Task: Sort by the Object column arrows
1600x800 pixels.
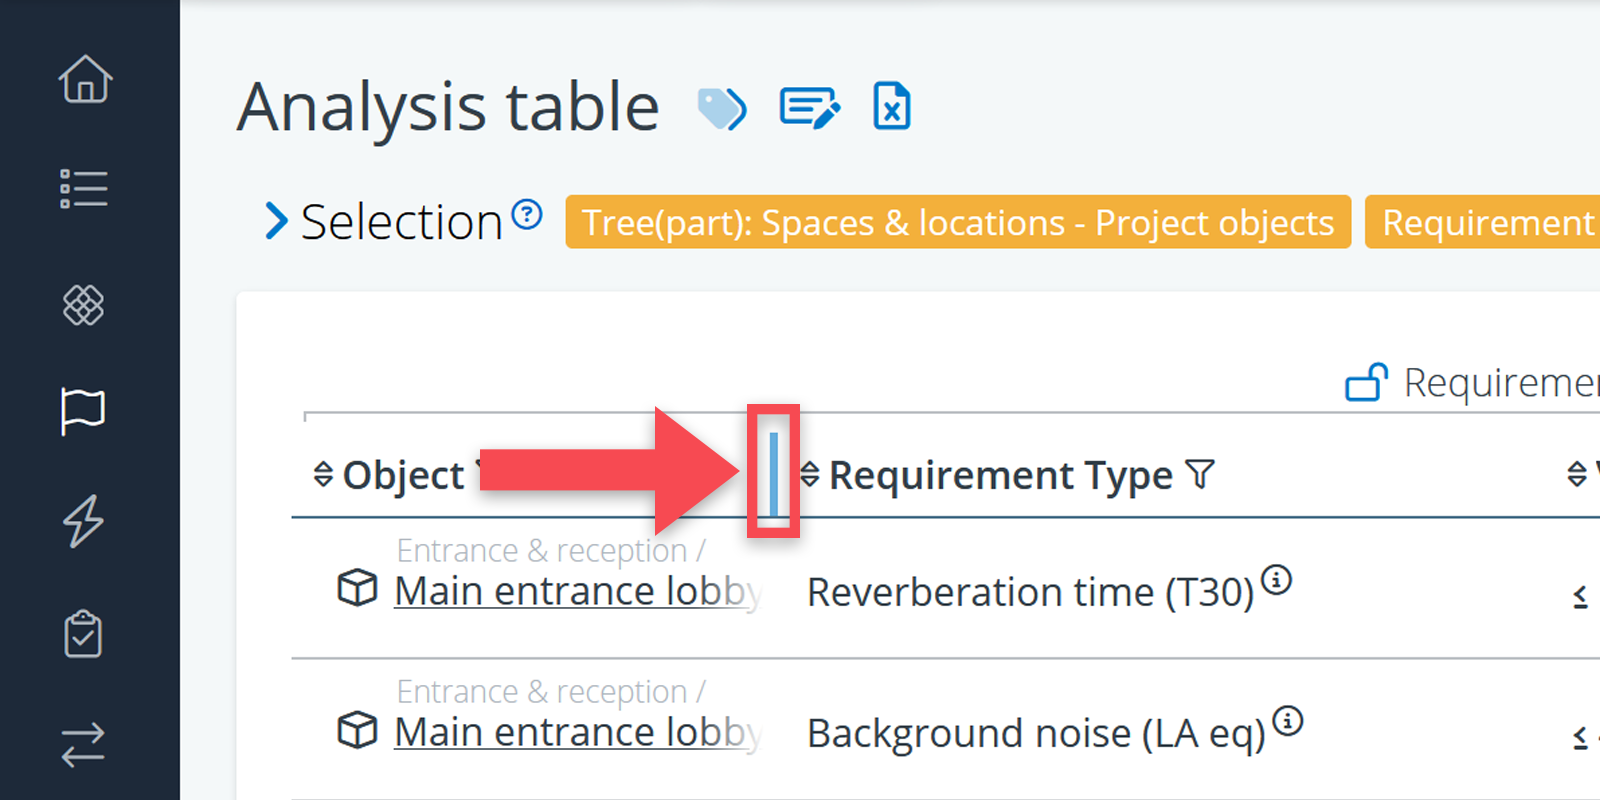Action: 323,474
